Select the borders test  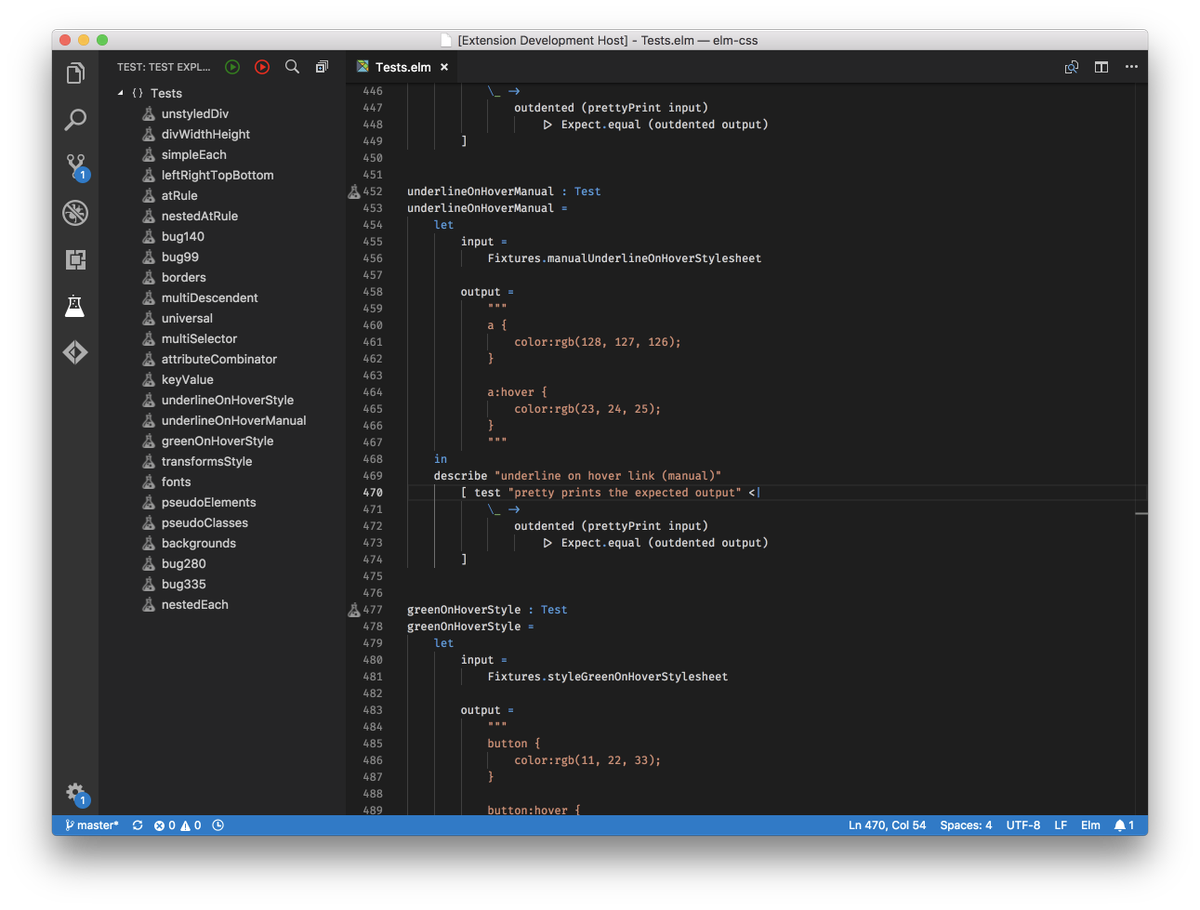click(183, 277)
